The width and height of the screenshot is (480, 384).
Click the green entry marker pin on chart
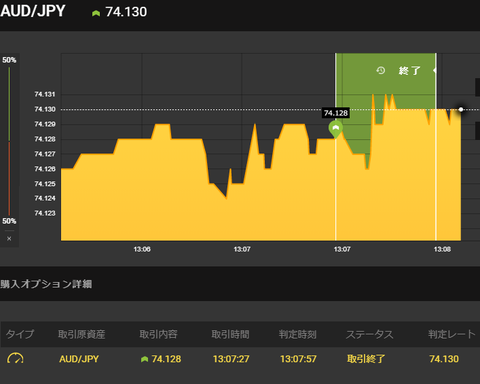click(x=336, y=129)
